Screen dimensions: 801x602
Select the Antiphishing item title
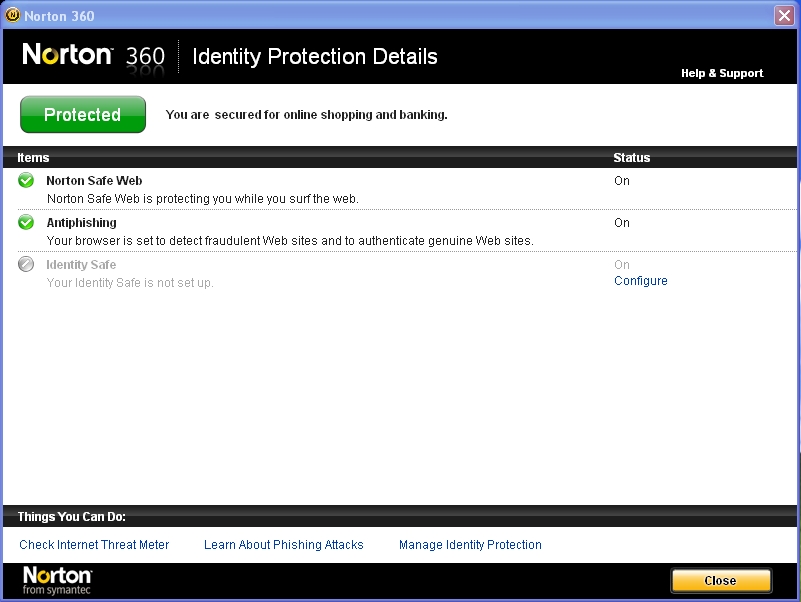[x=81, y=223]
